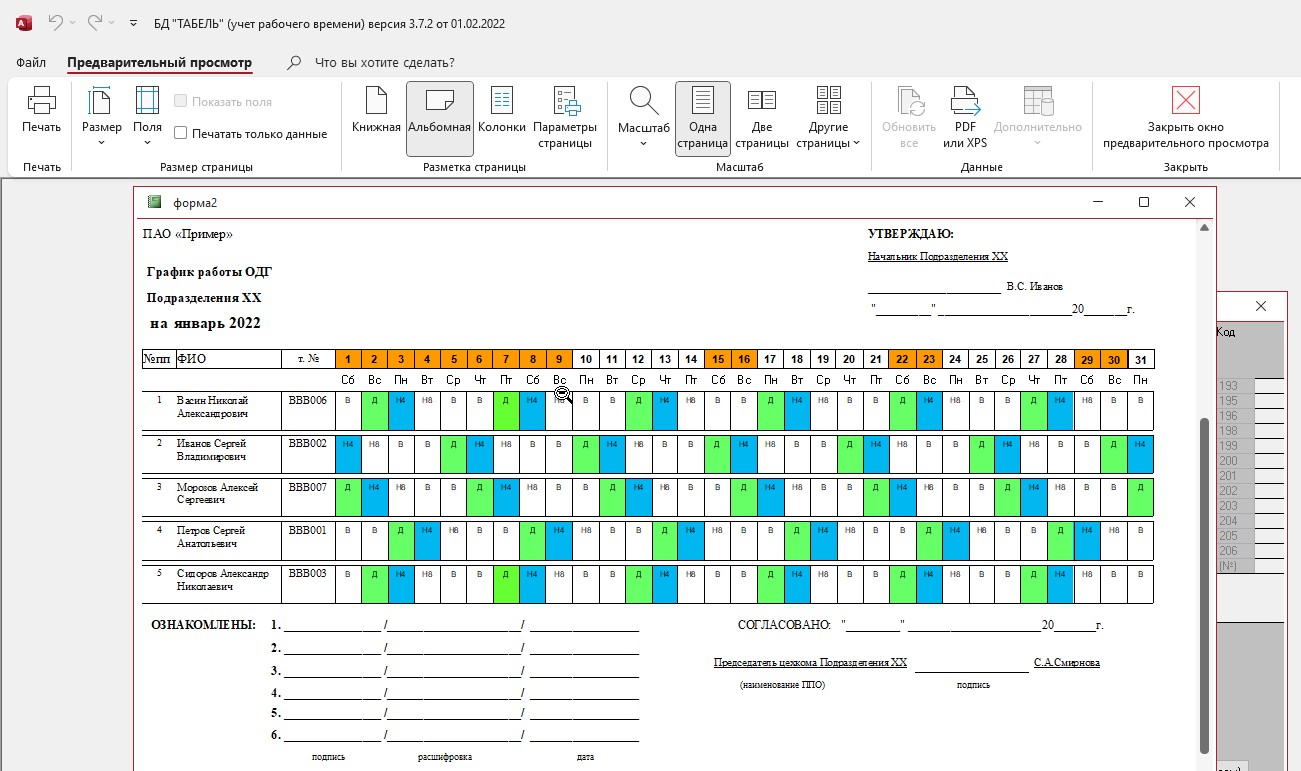Click employee name Сидоров Александр Николаевич

pyautogui.click(x=223, y=581)
